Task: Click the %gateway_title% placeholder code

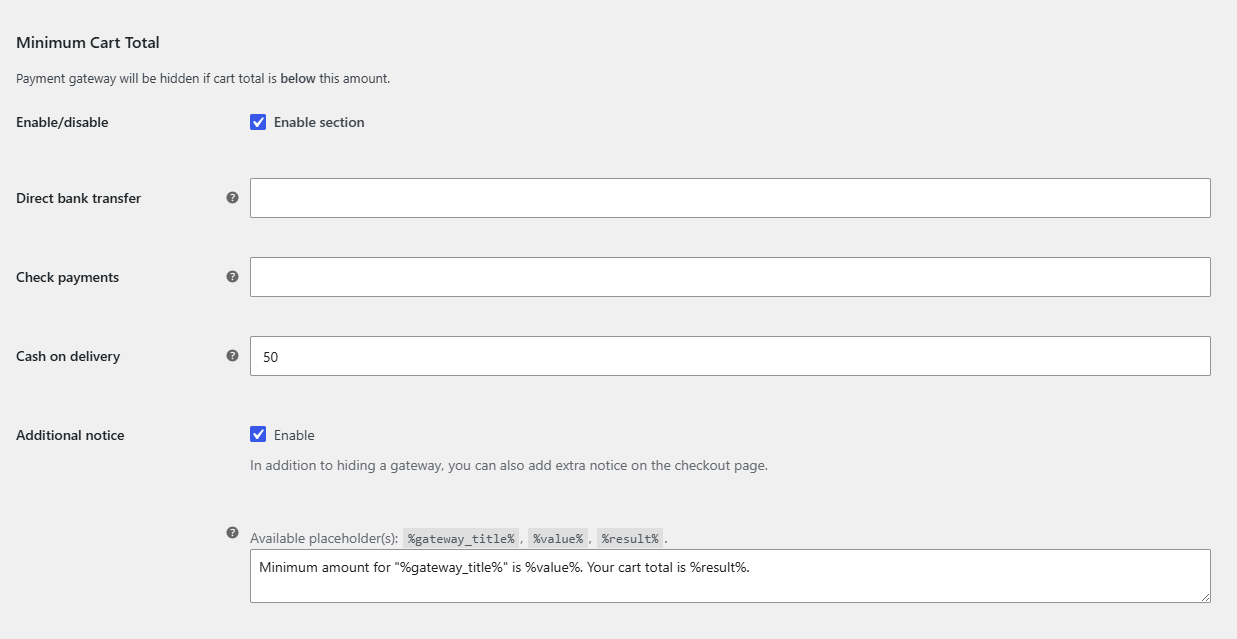Action: pos(461,538)
